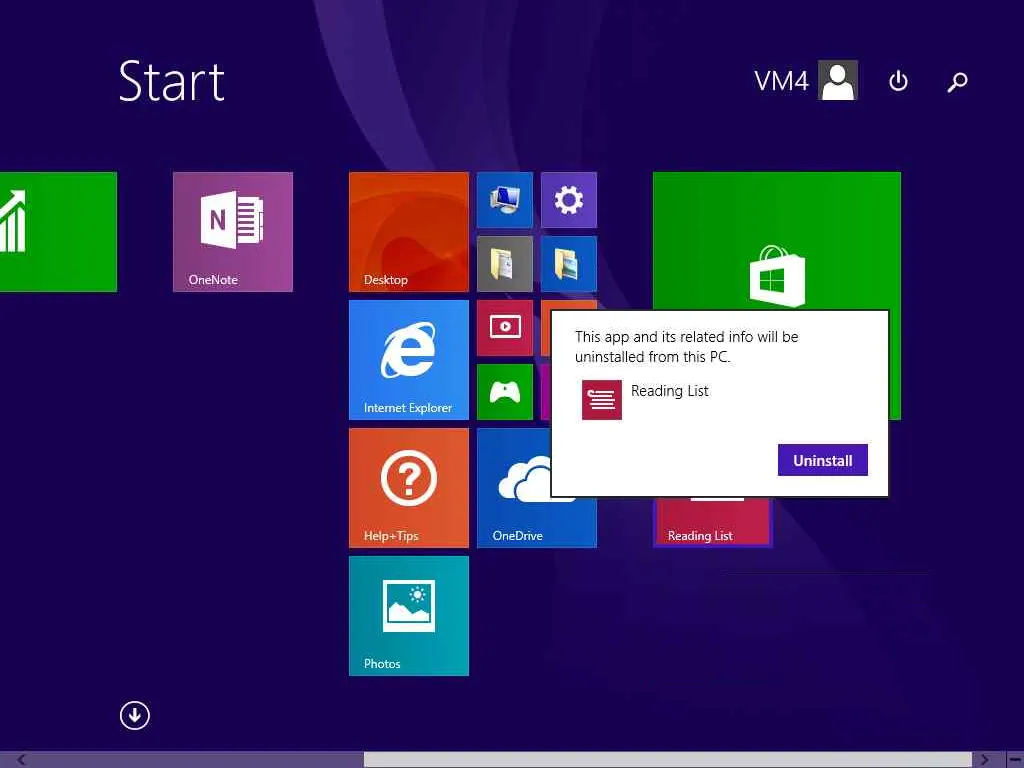Open the PC settings gear tile

click(569, 200)
